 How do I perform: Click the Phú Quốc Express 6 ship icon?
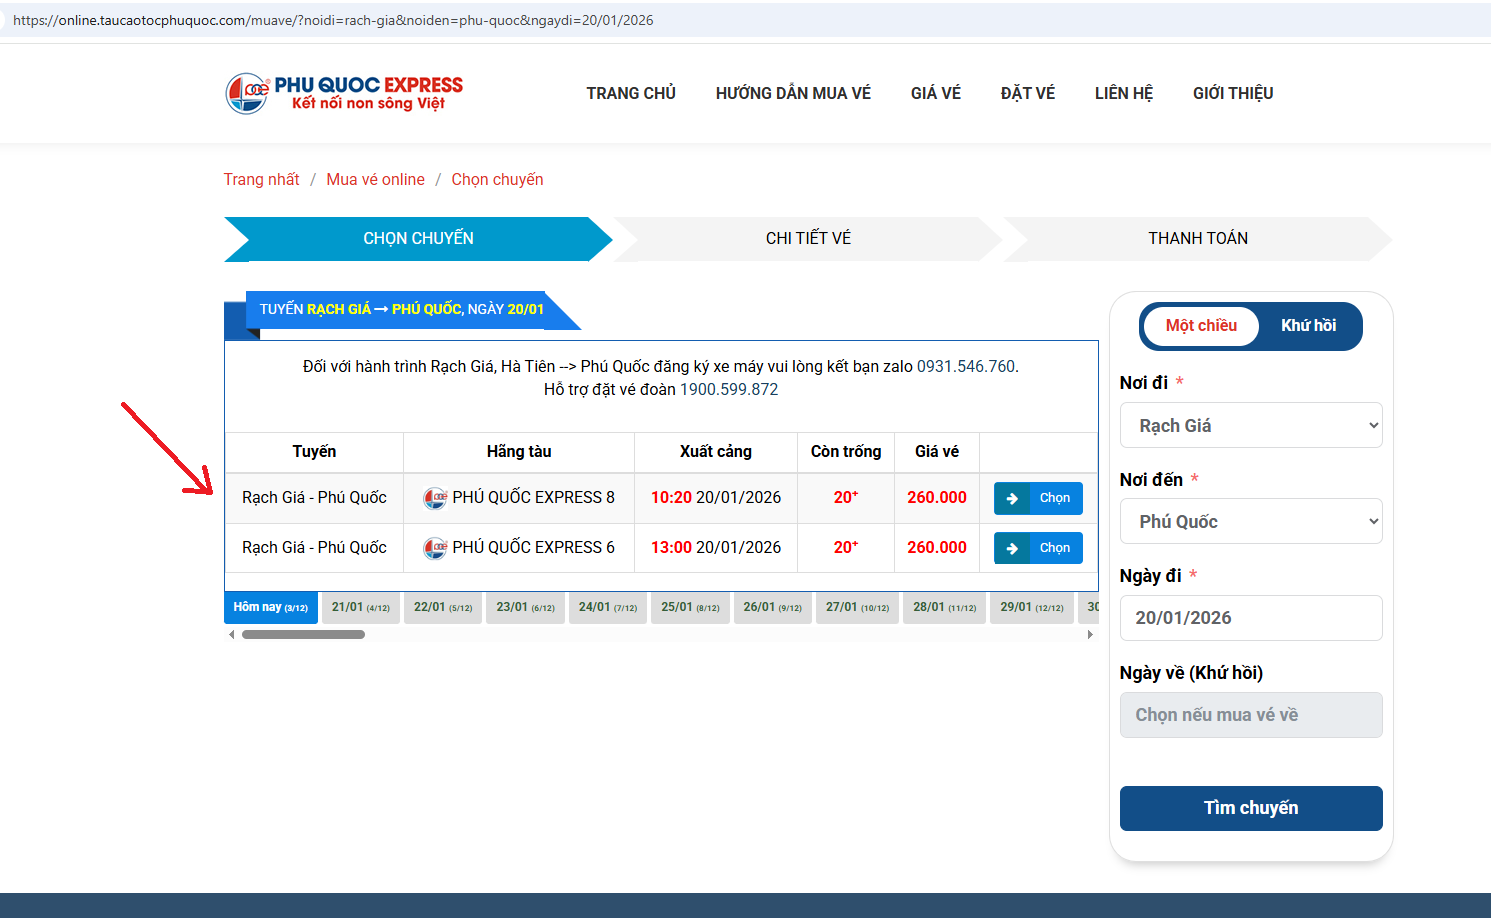[435, 548]
